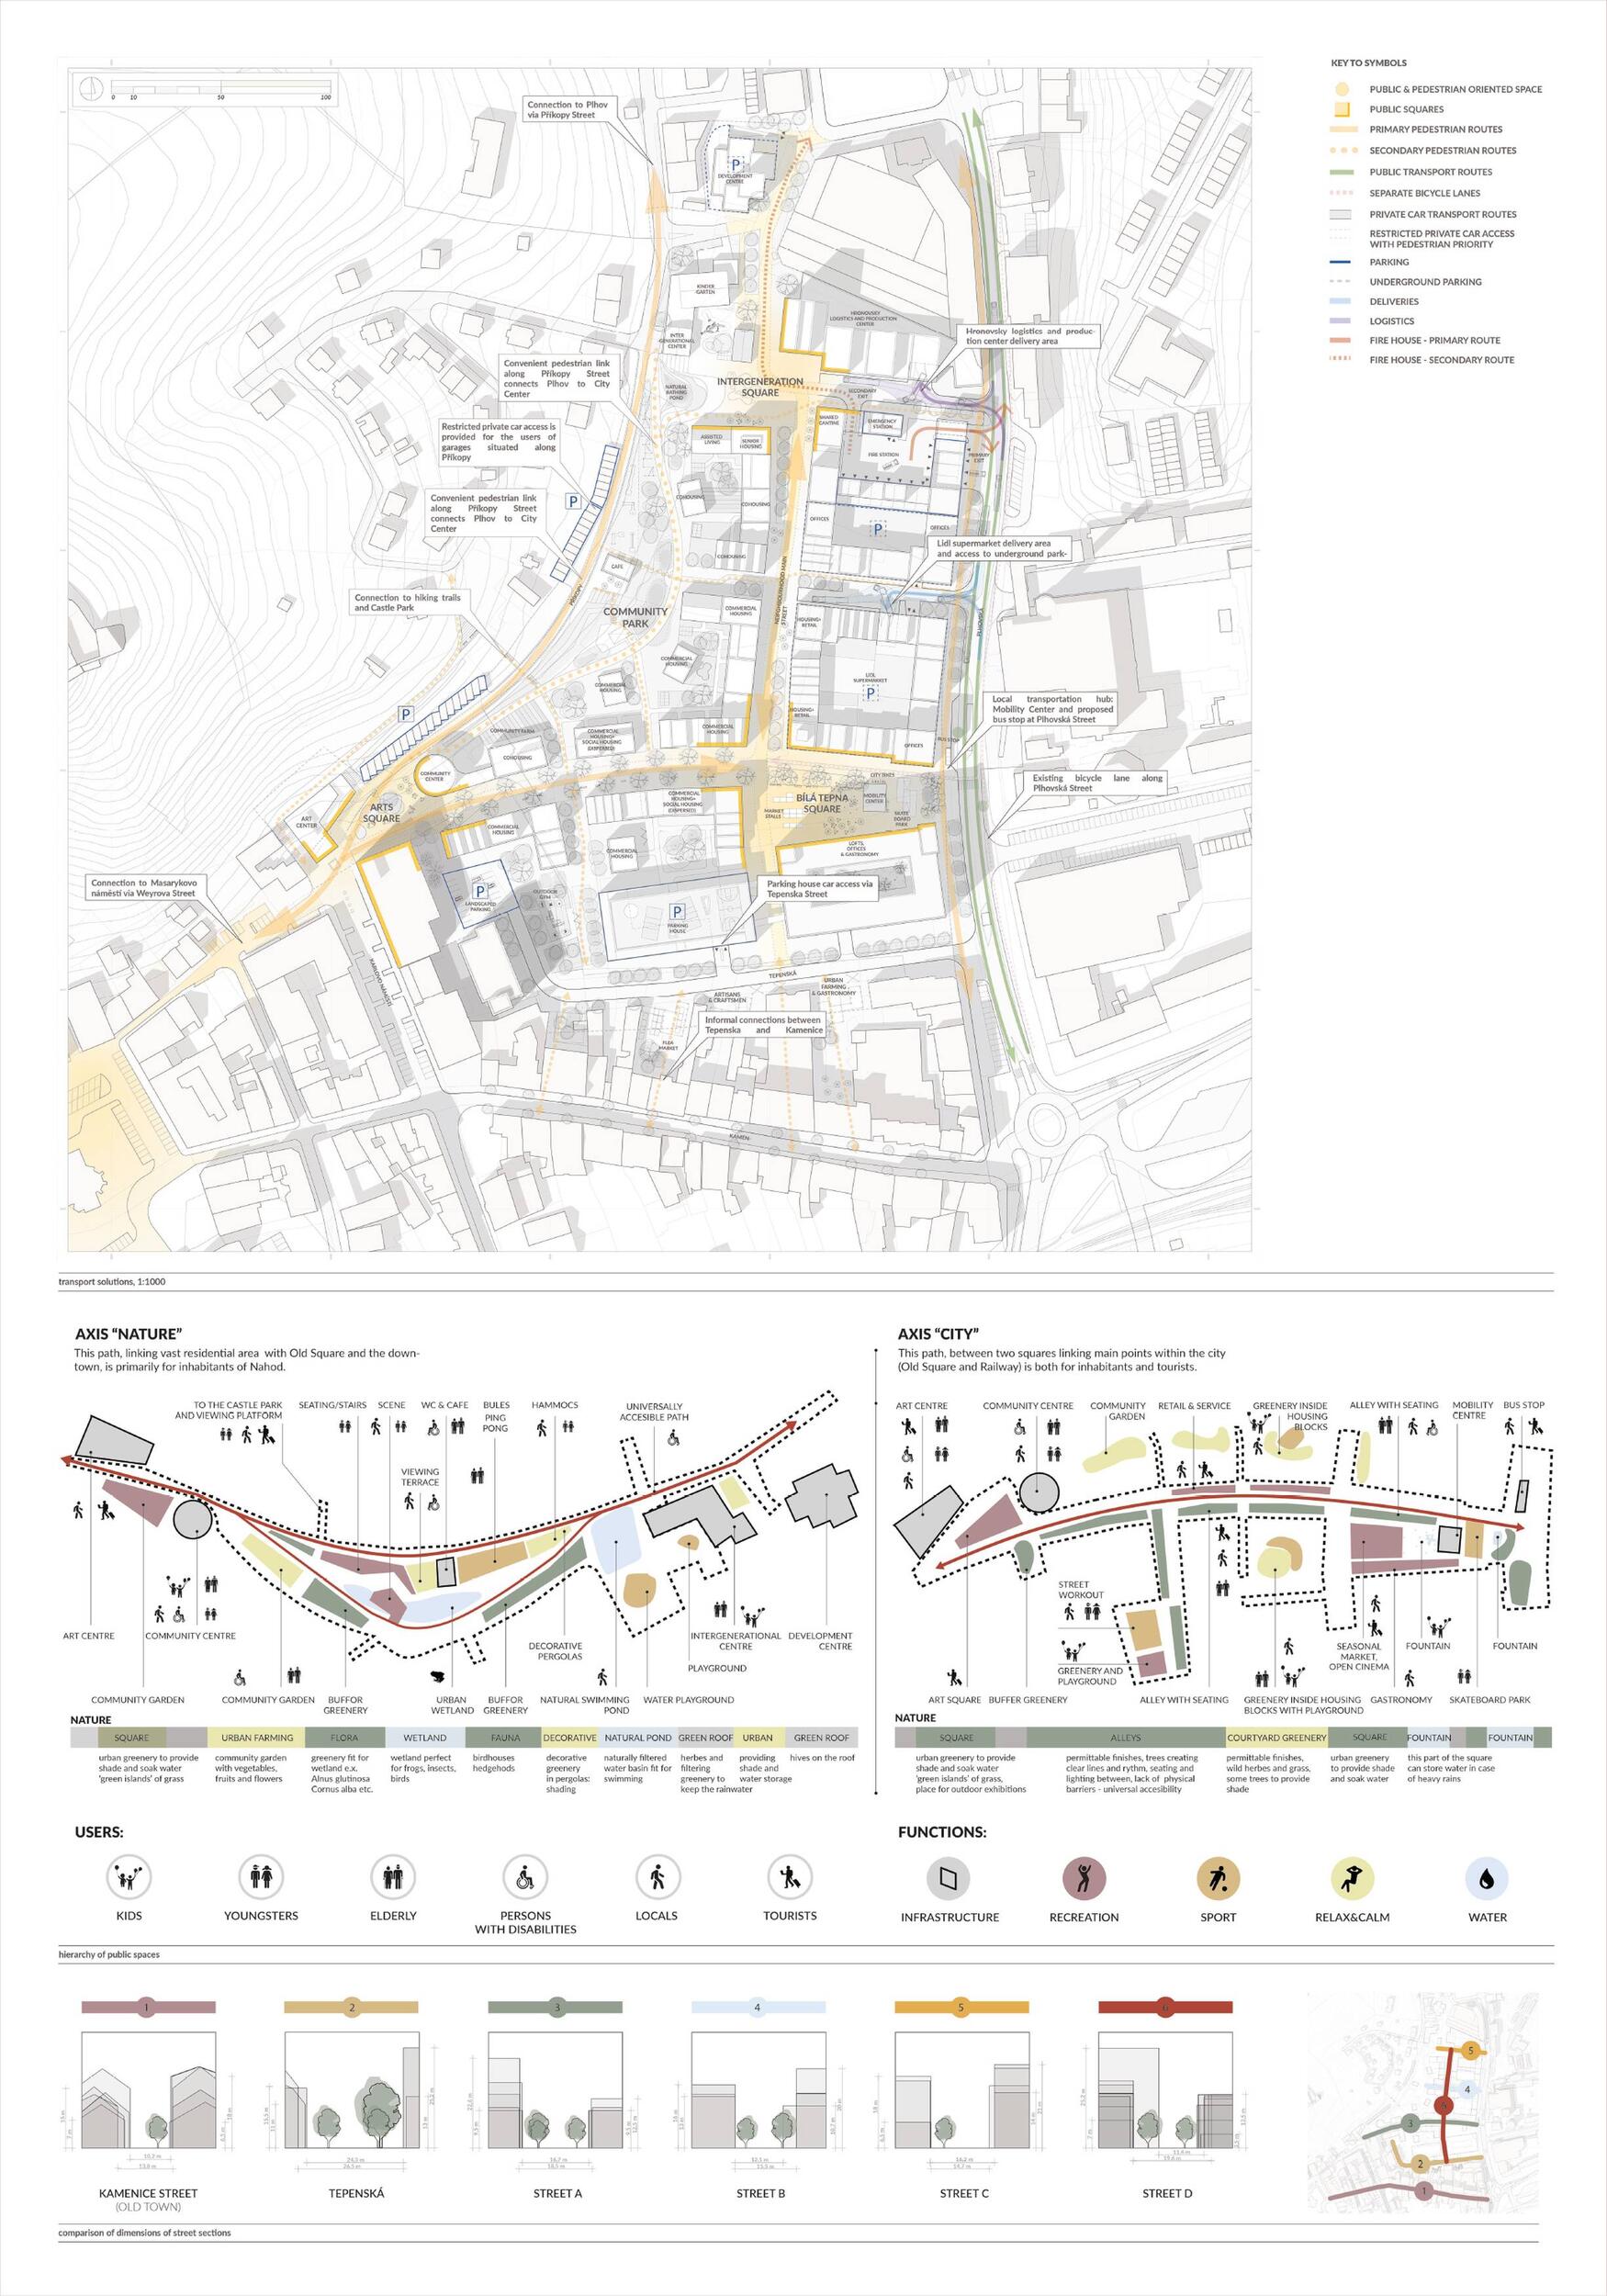Click the Tourists user icon

coord(789,1877)
